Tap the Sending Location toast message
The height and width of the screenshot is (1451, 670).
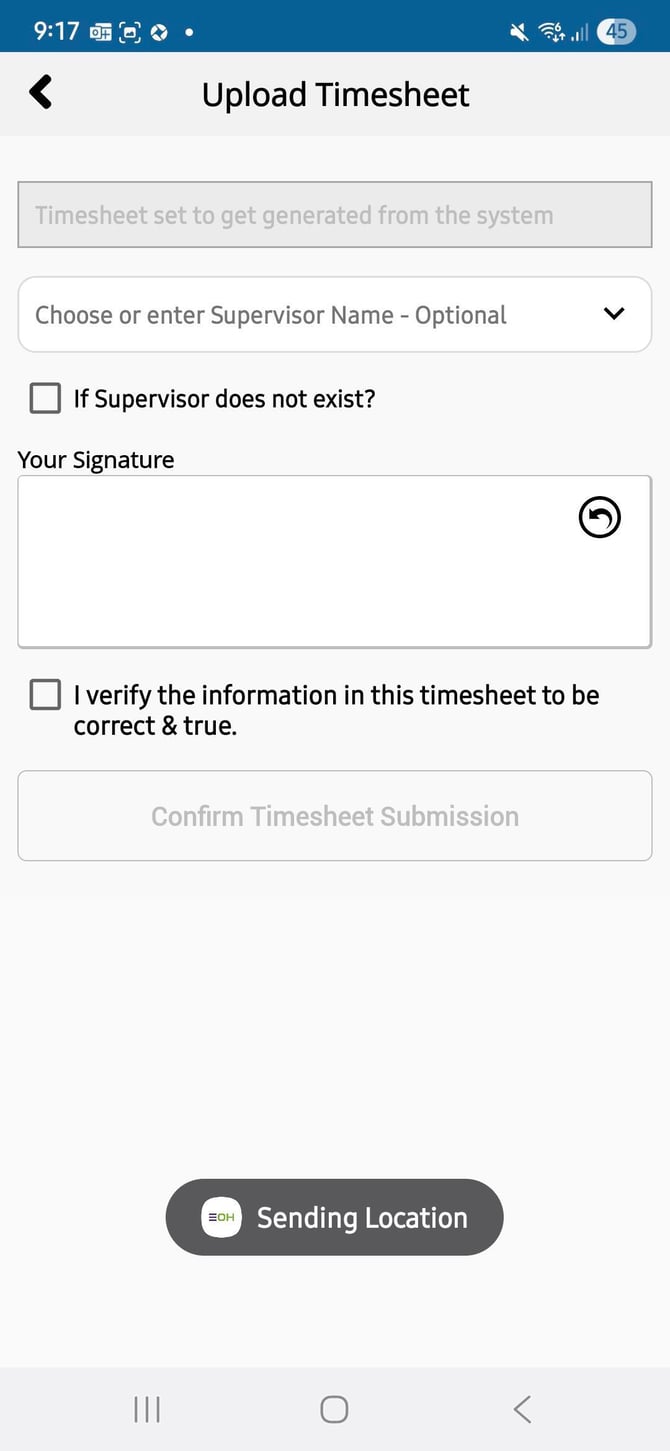point(362,1217)
